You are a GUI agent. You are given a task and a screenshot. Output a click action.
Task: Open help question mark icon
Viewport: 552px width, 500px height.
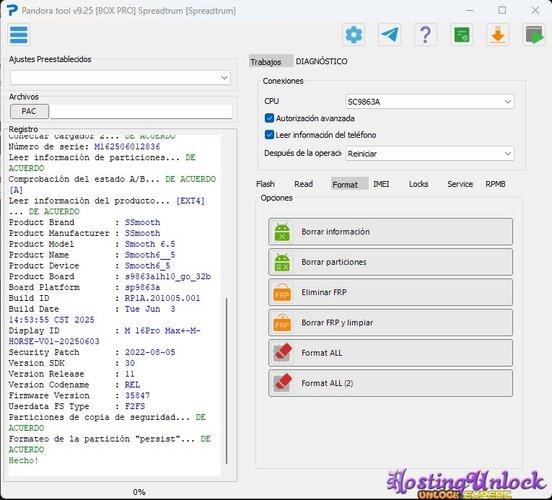tap(426, 35)
